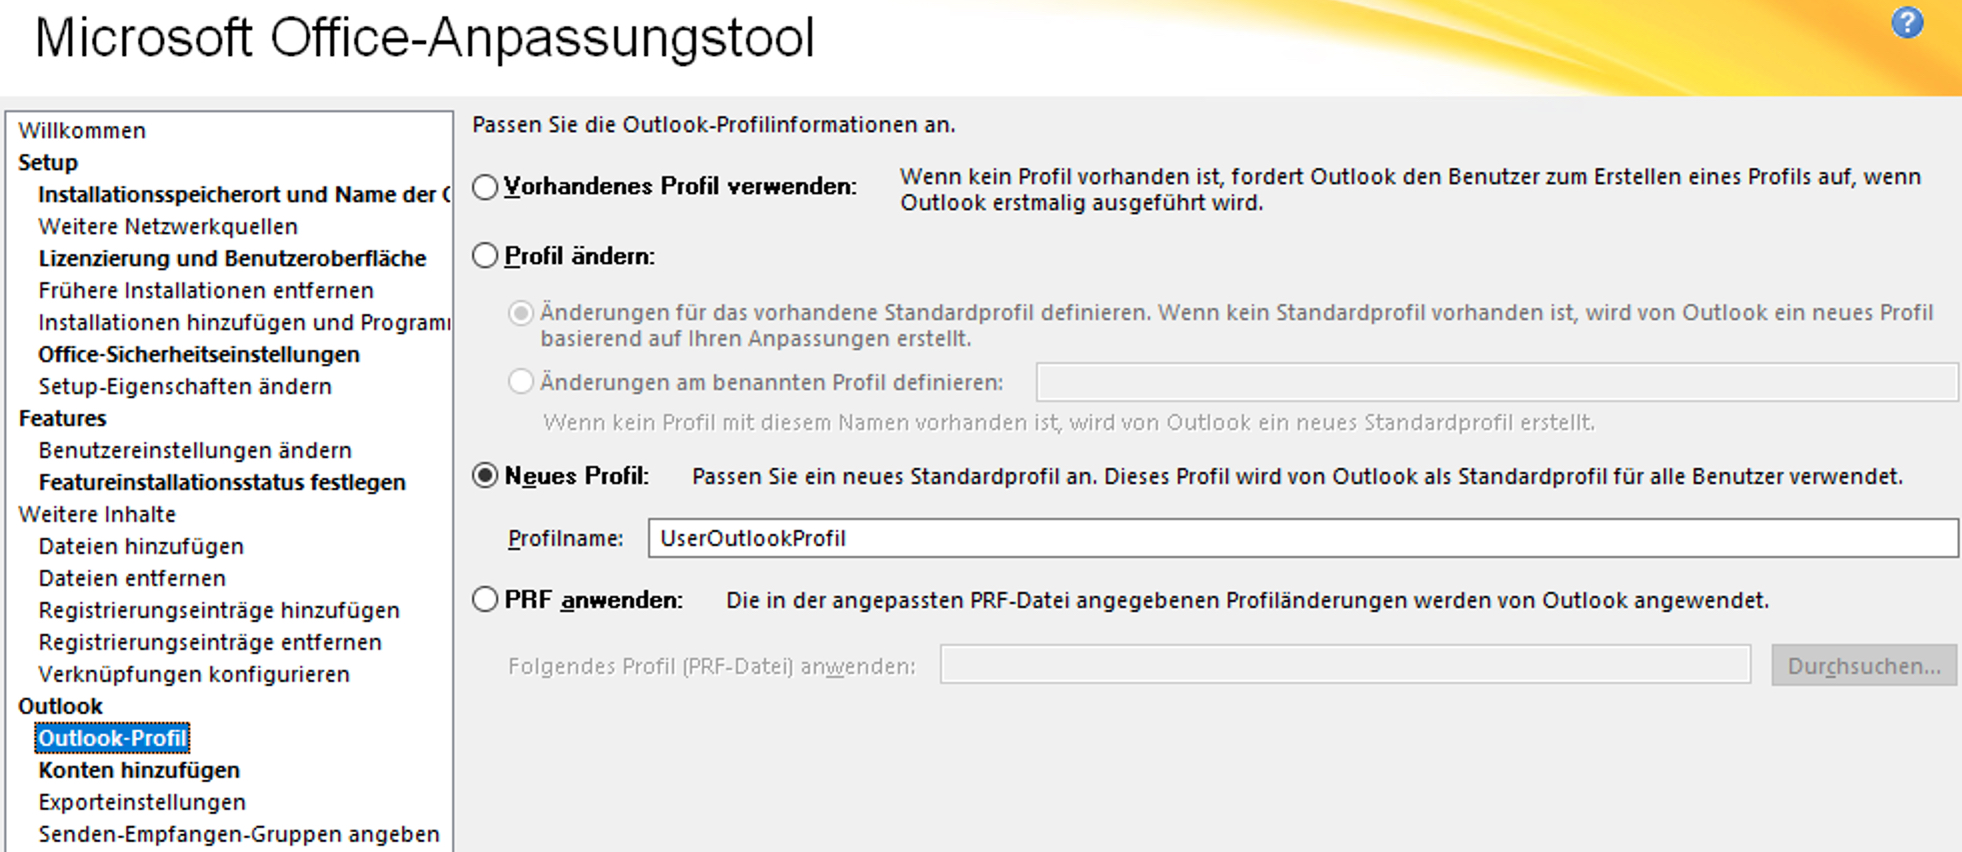Open the help question mark icon
Image resolution: width=1962 pixels, height=852 pixels.
click(1907, 22)
